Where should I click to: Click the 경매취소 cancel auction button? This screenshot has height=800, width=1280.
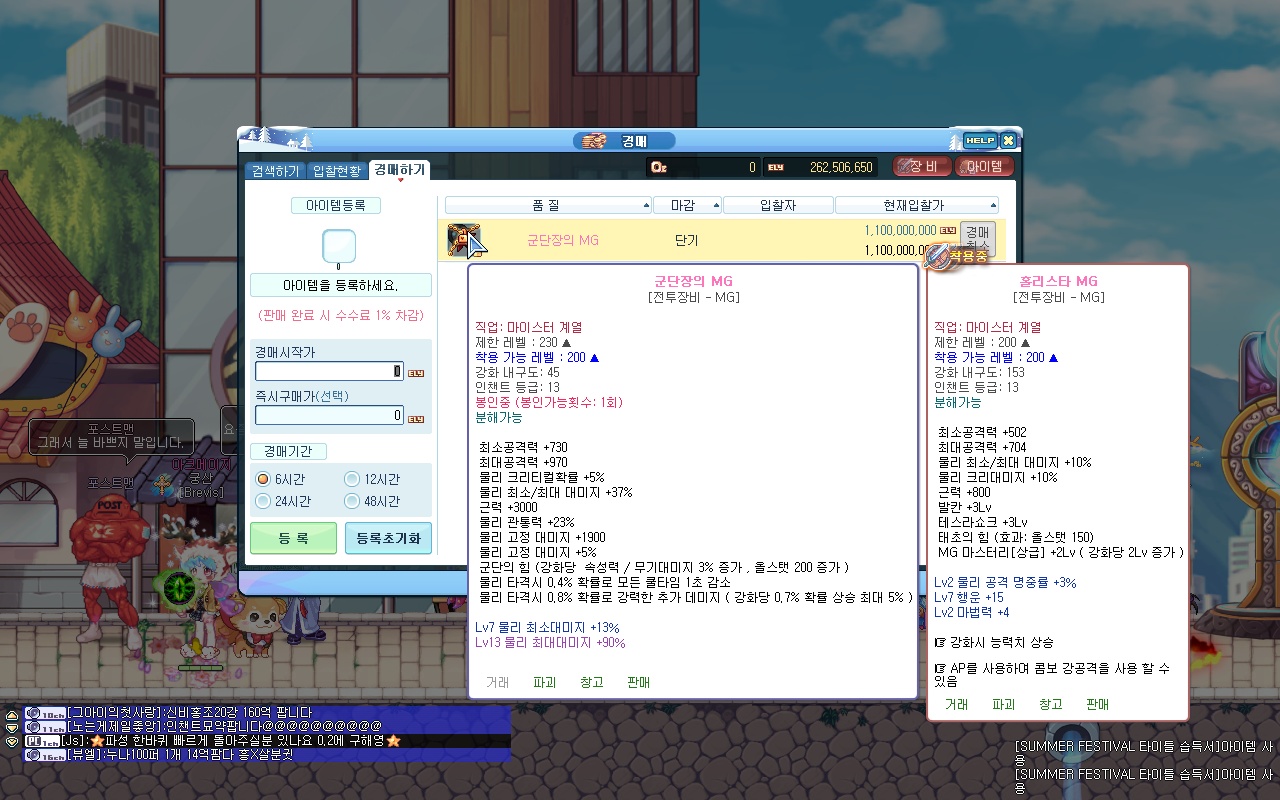pyautogui.click(x=977, y=238)
